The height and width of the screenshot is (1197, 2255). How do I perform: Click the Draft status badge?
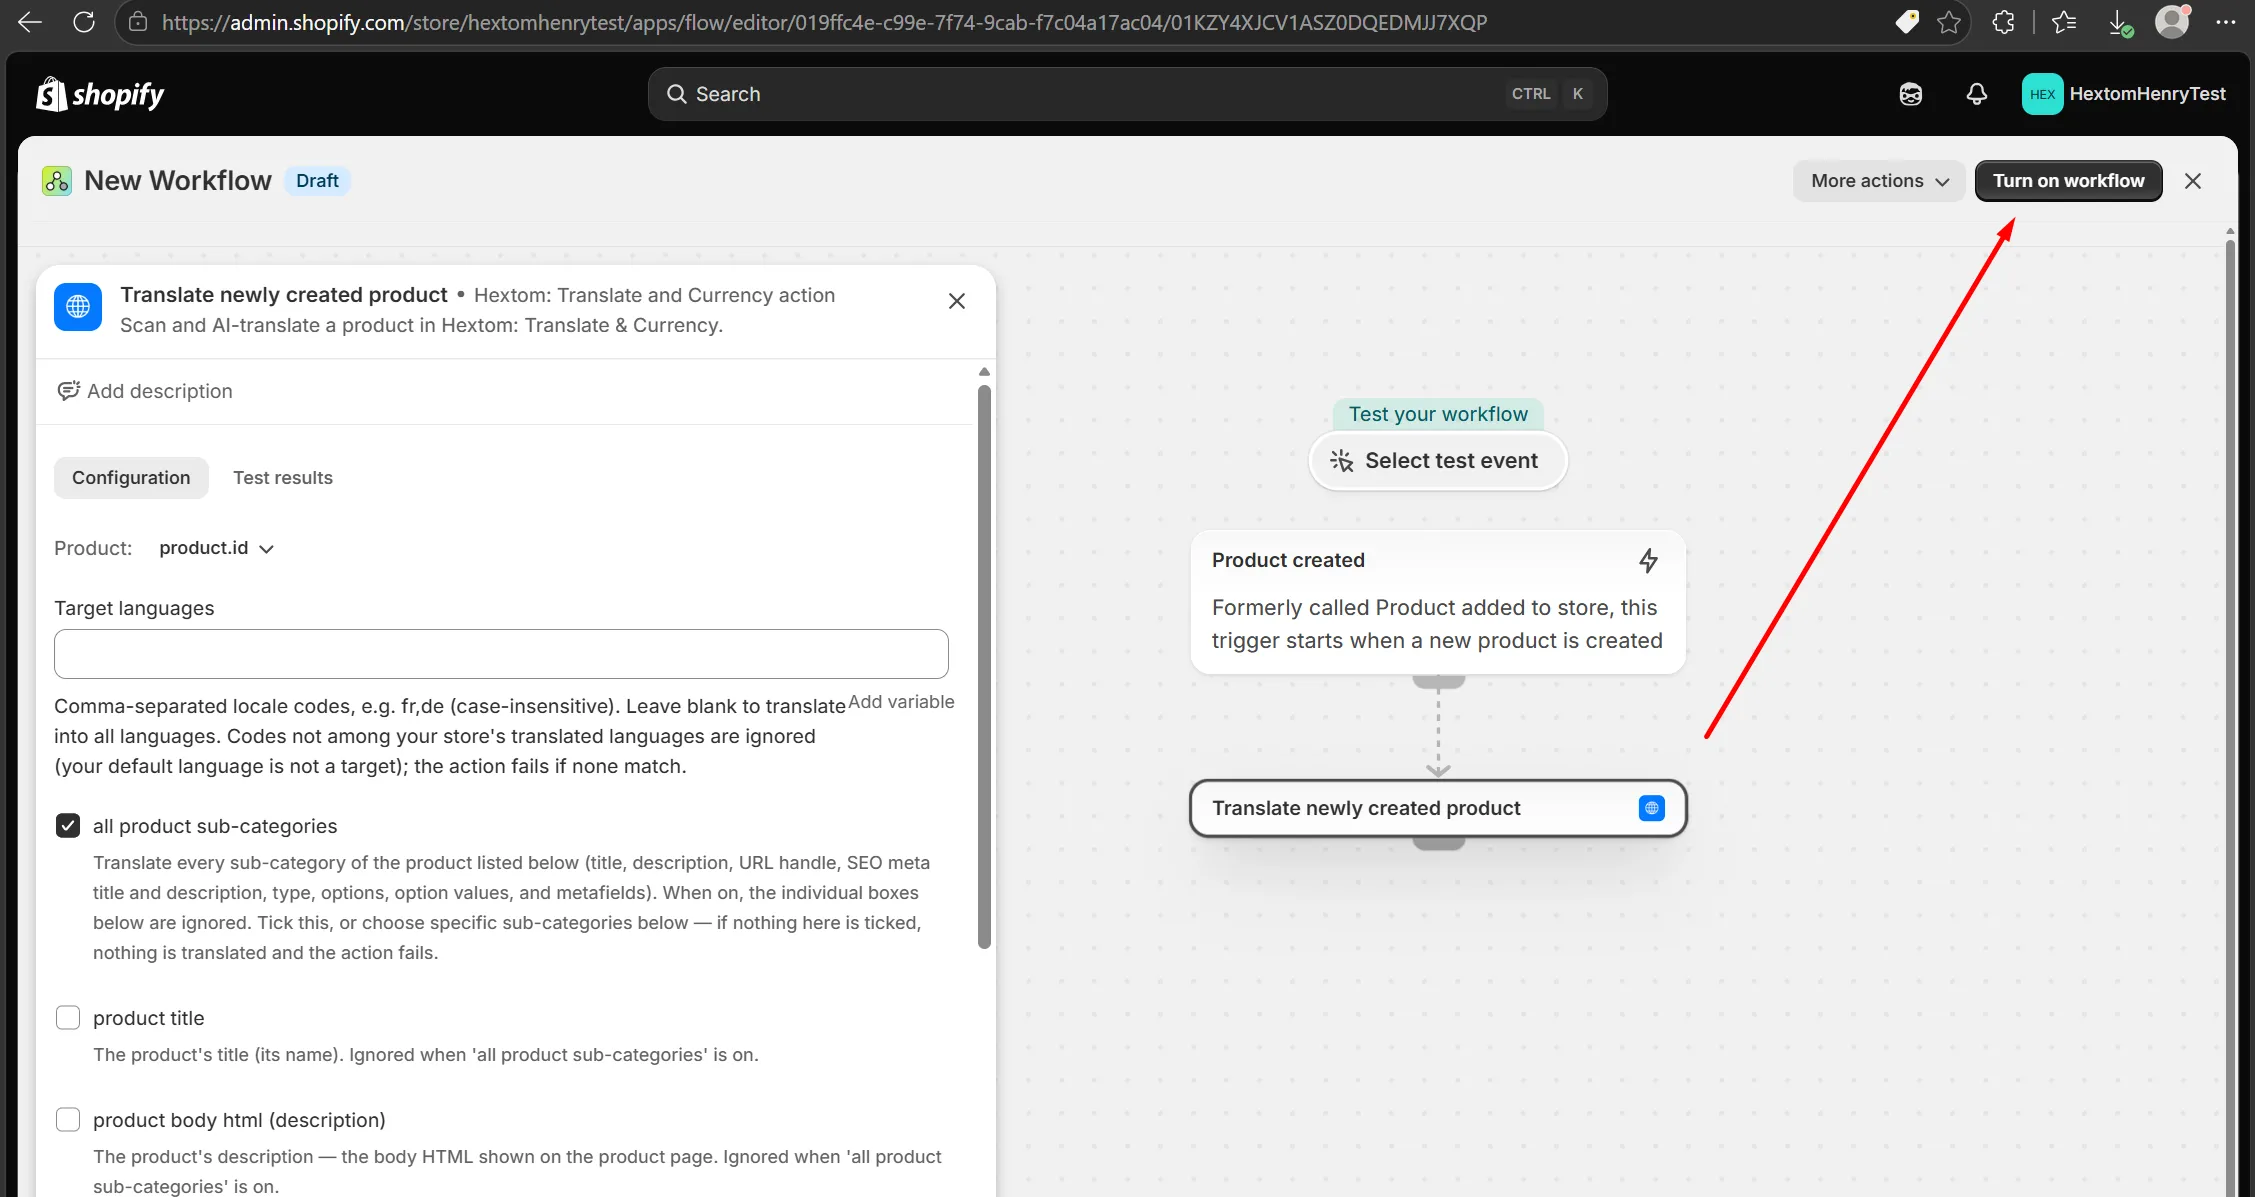(317, 181)
